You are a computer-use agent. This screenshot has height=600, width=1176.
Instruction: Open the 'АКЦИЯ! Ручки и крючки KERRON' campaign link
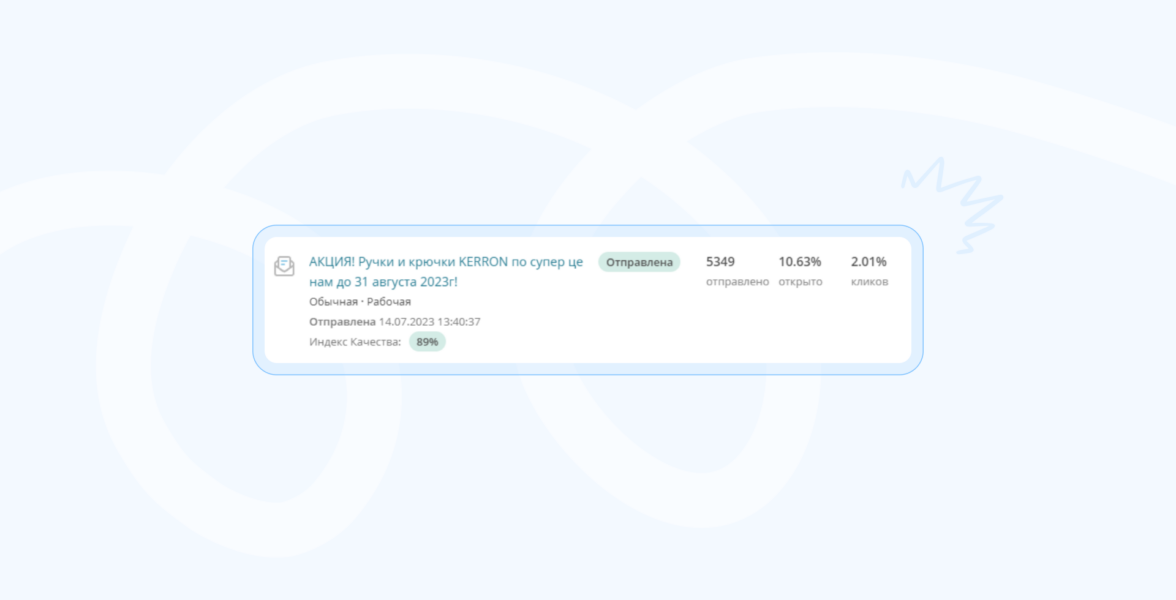tap(446, 272)
